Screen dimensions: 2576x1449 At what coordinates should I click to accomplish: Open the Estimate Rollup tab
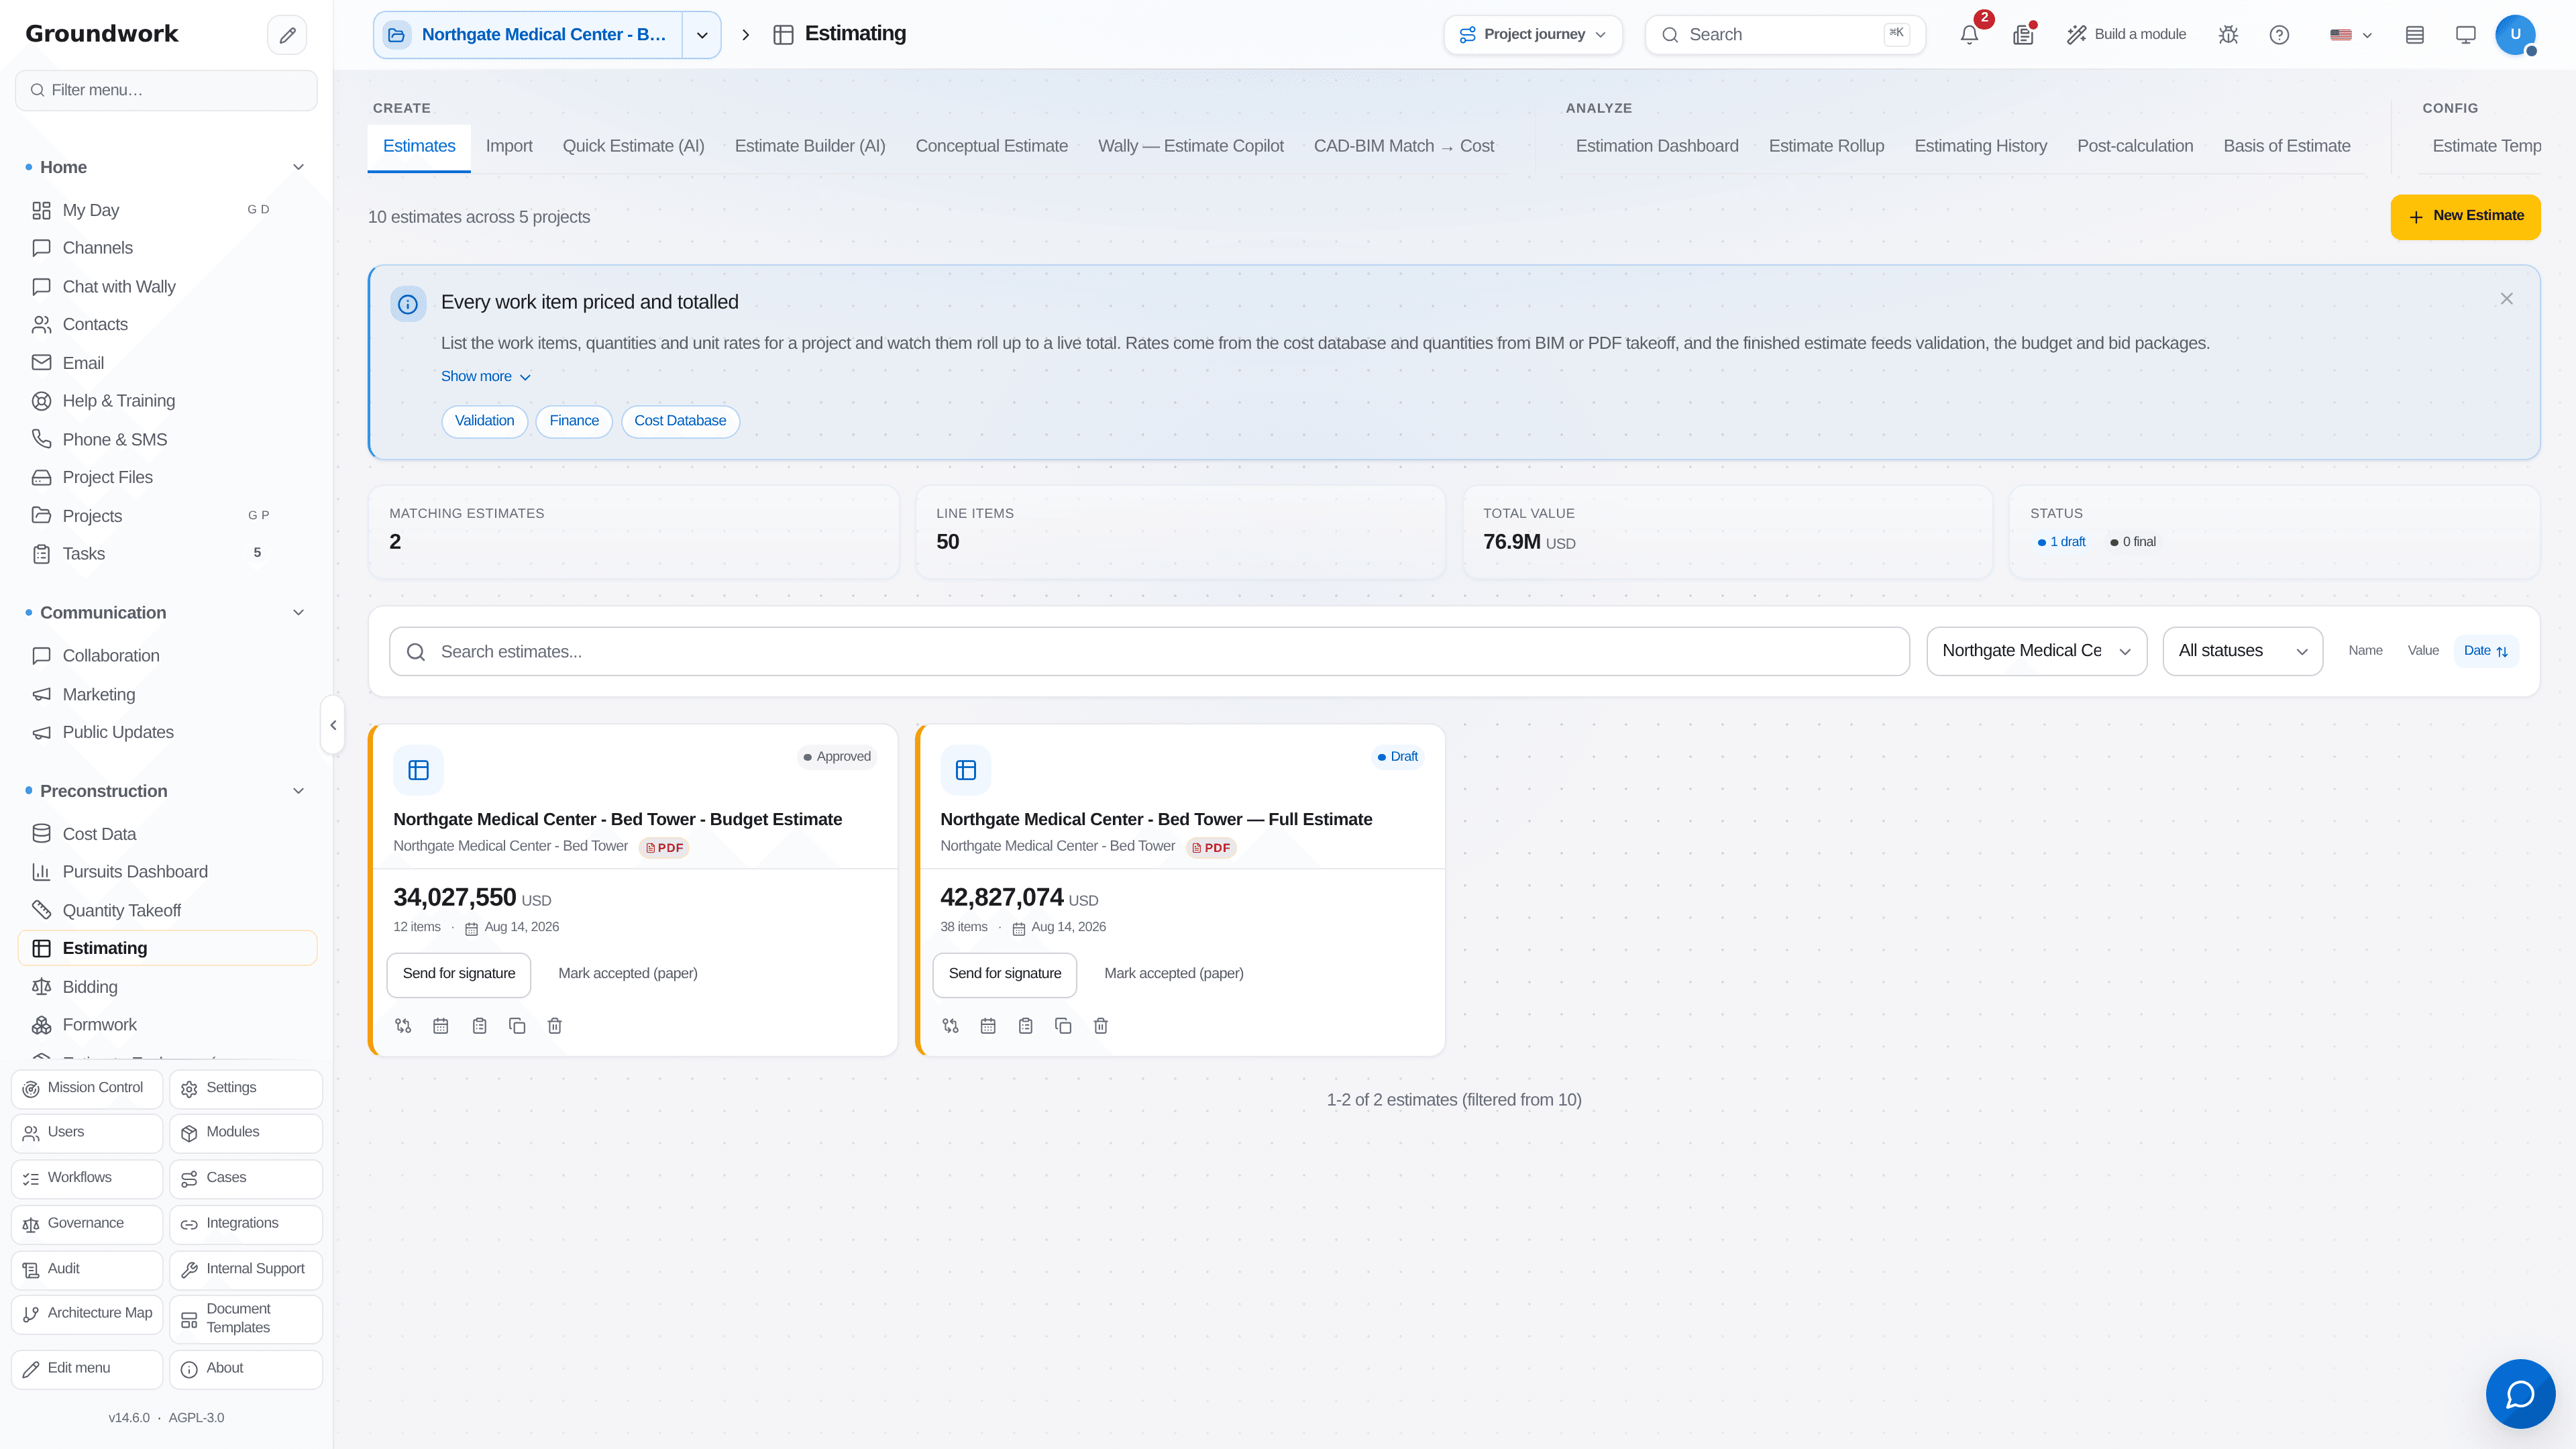coord(1826,146)
